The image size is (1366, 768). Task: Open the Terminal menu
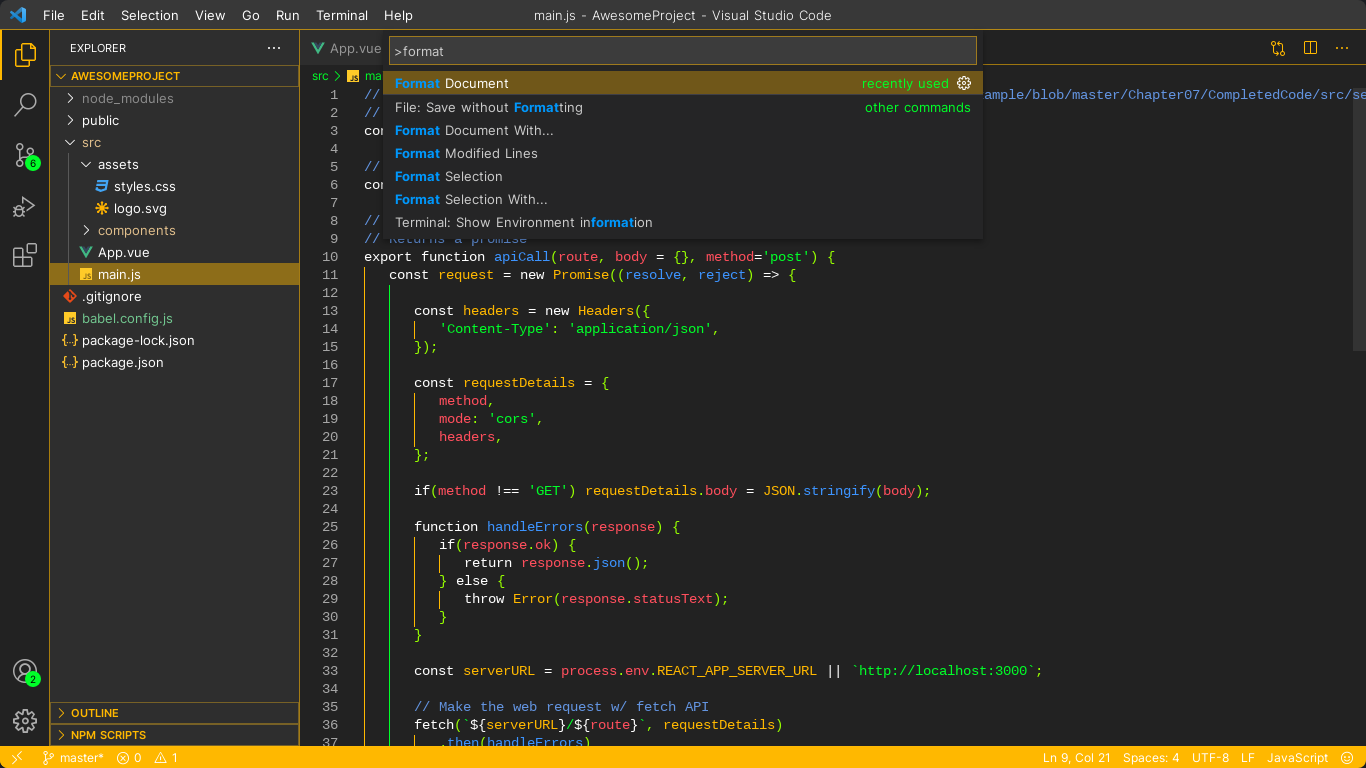point(342,15)
